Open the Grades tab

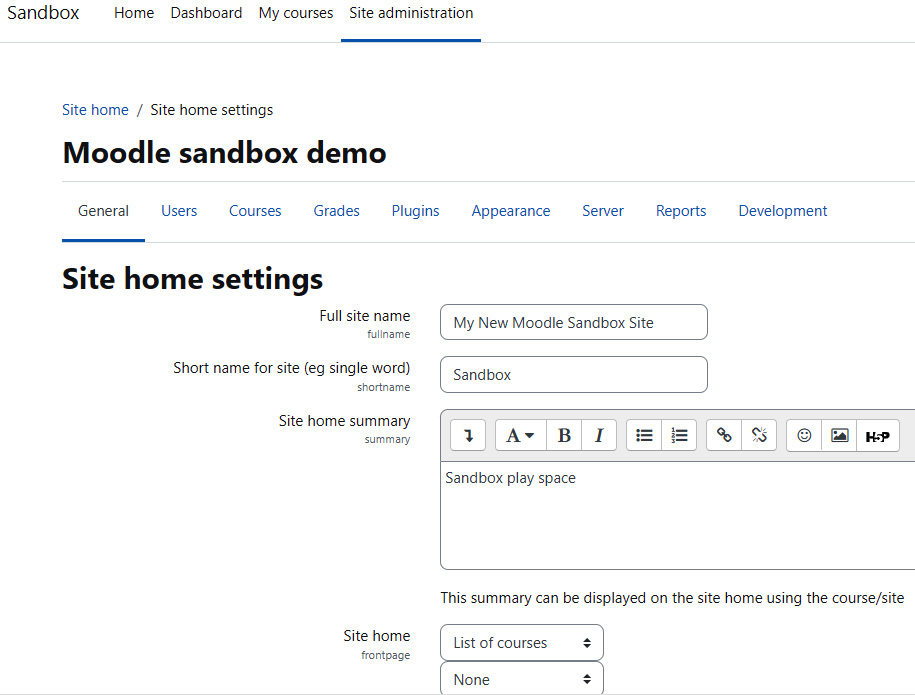pos(337,211)
